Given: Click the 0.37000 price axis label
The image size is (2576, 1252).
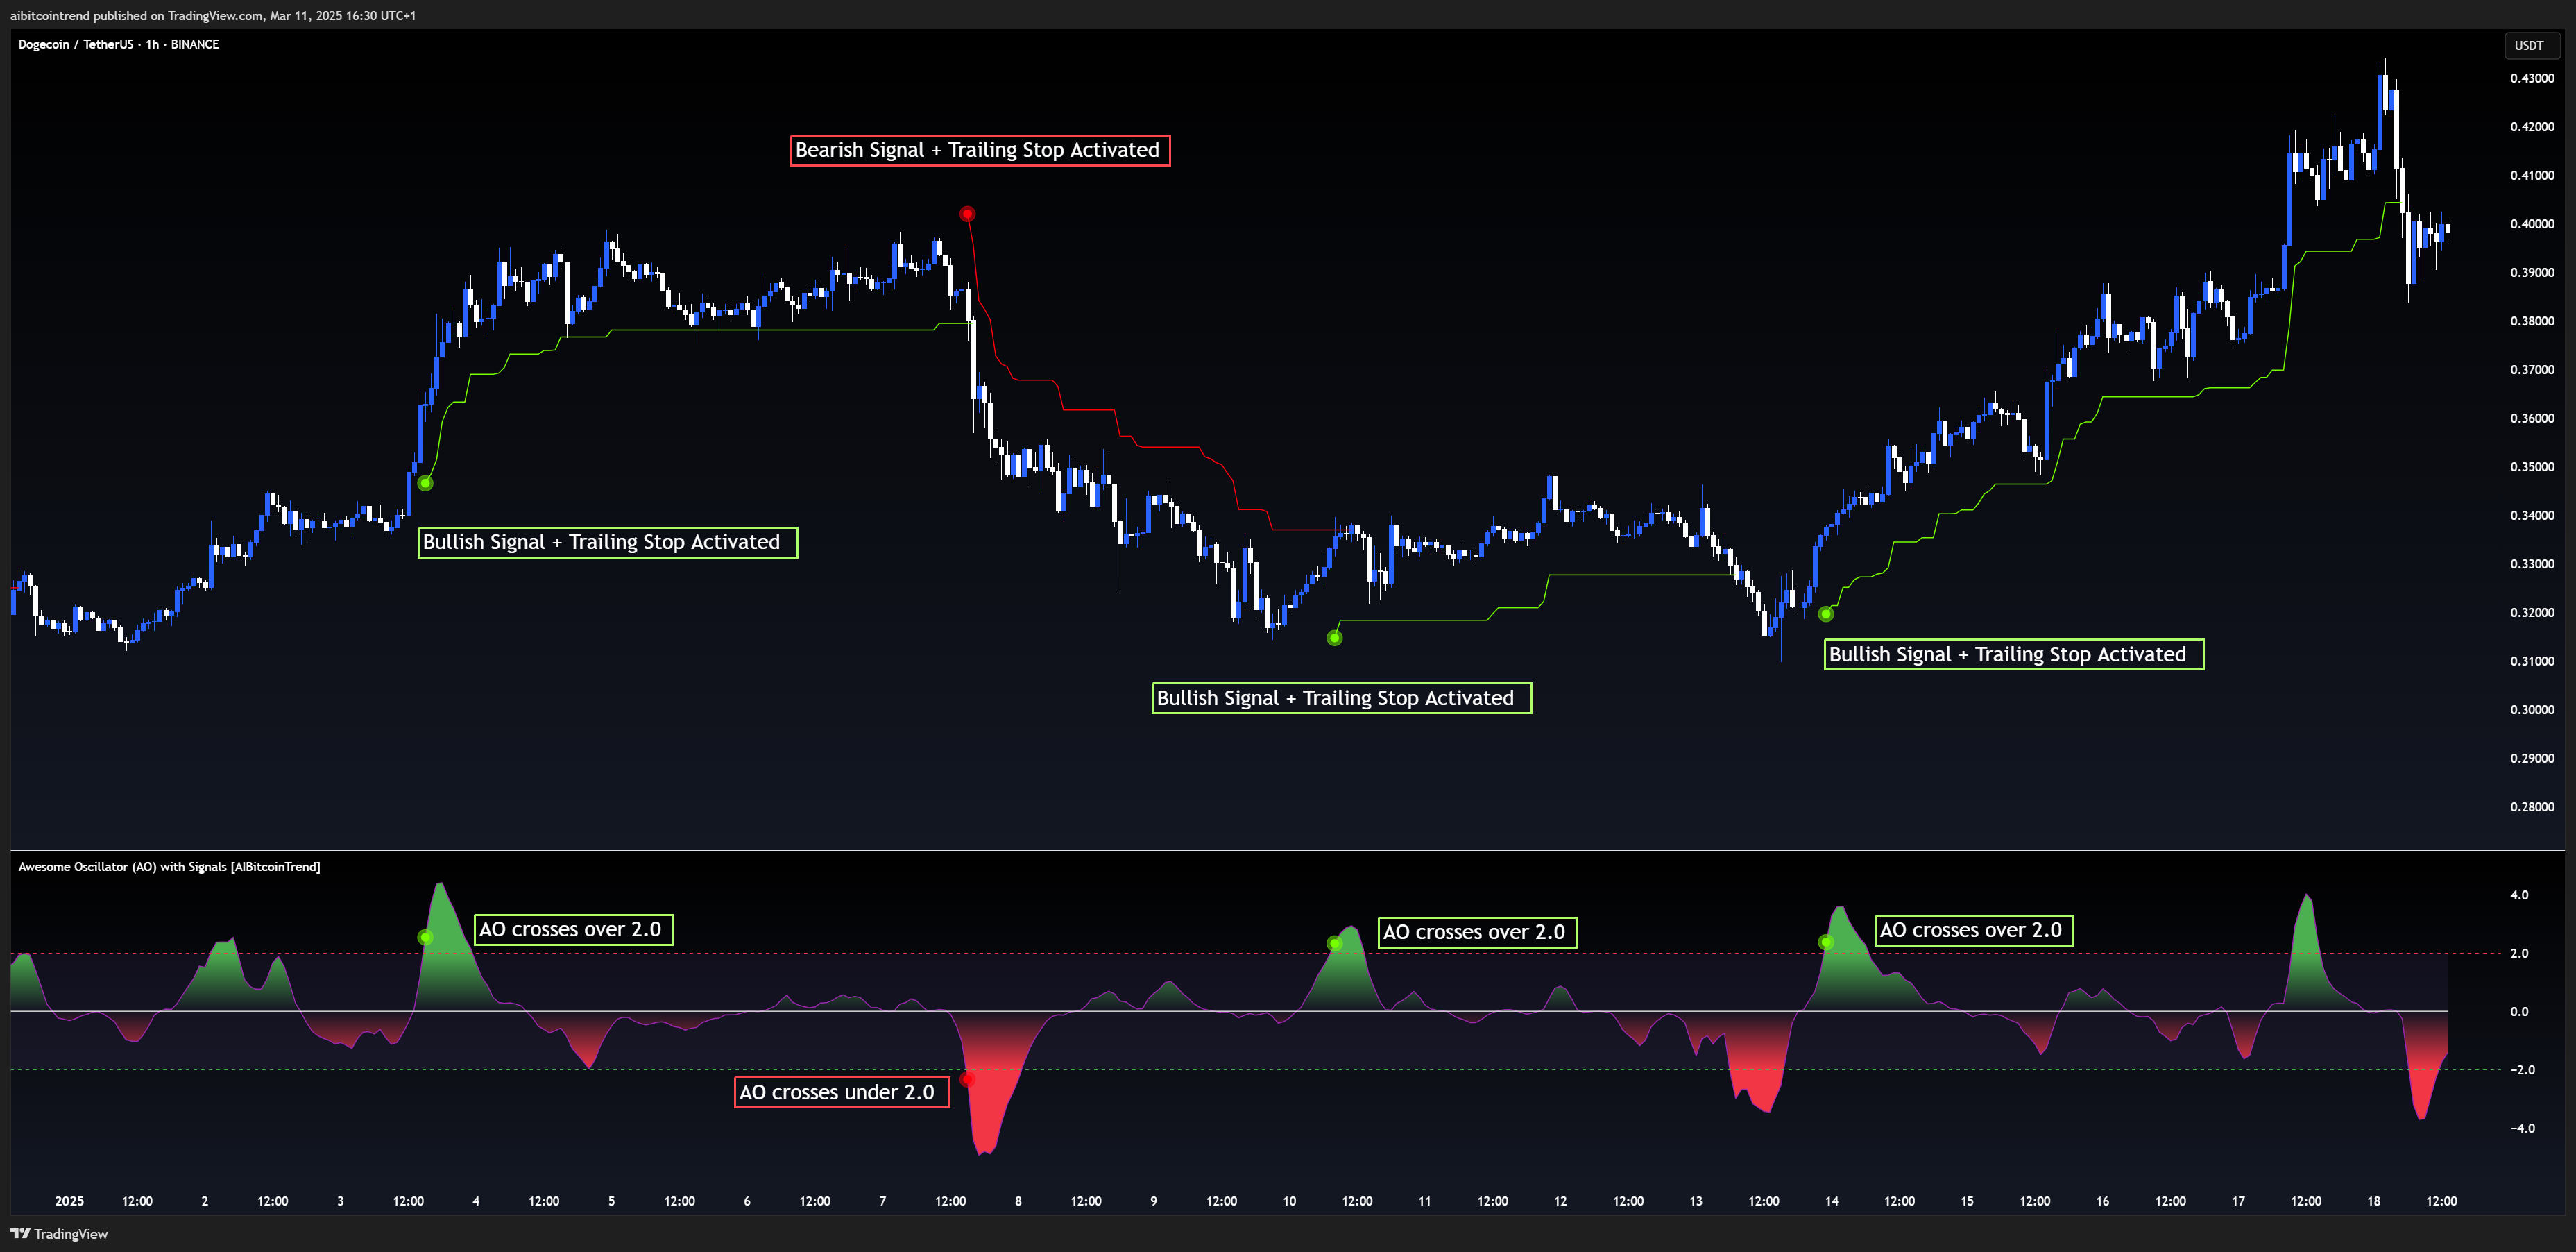Looking at the screenshot, I should (x=2532, y=369).
